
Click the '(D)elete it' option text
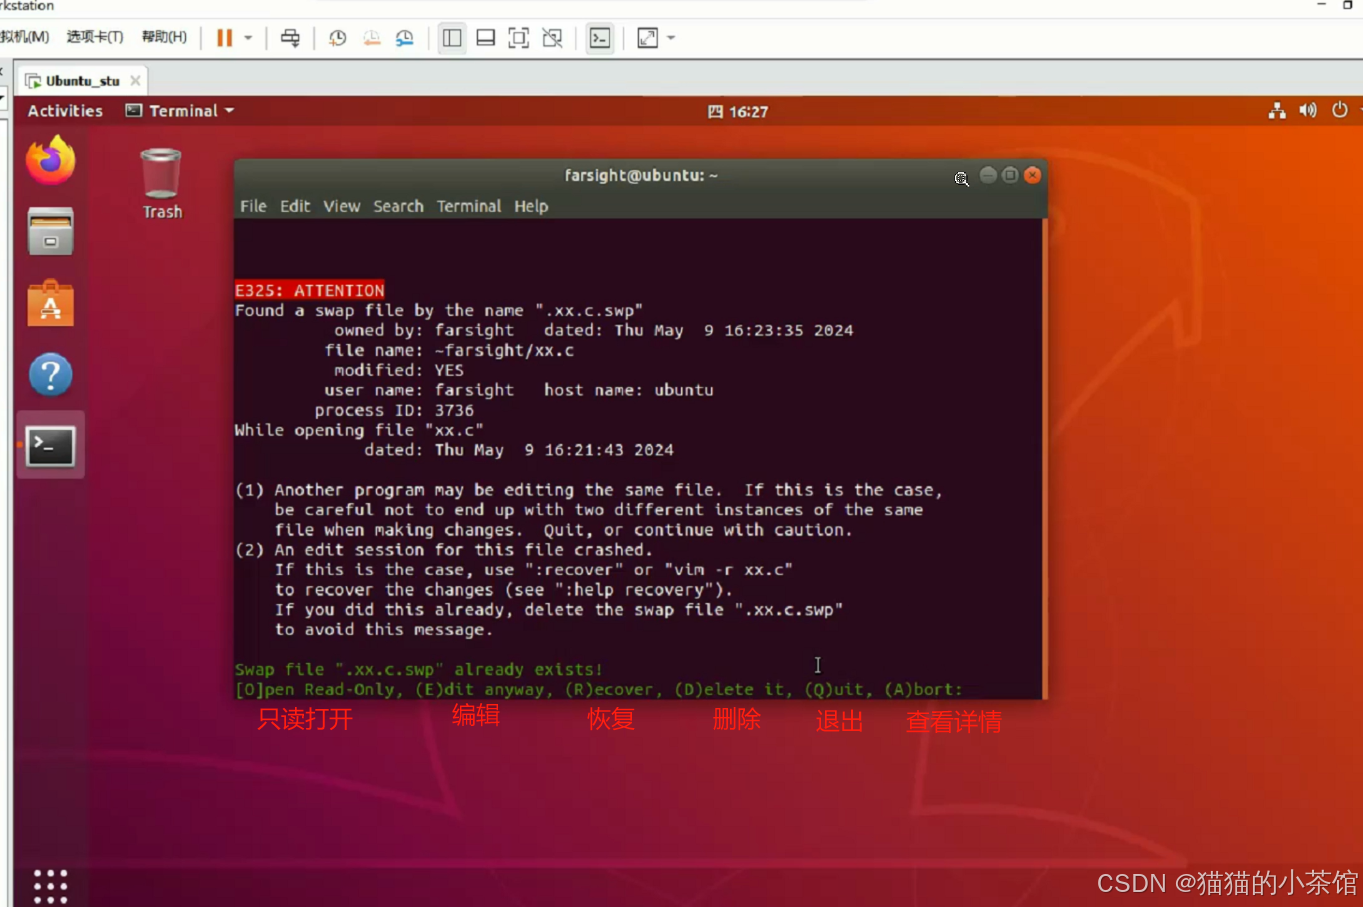pyautogui.click(x=729, y=689)
